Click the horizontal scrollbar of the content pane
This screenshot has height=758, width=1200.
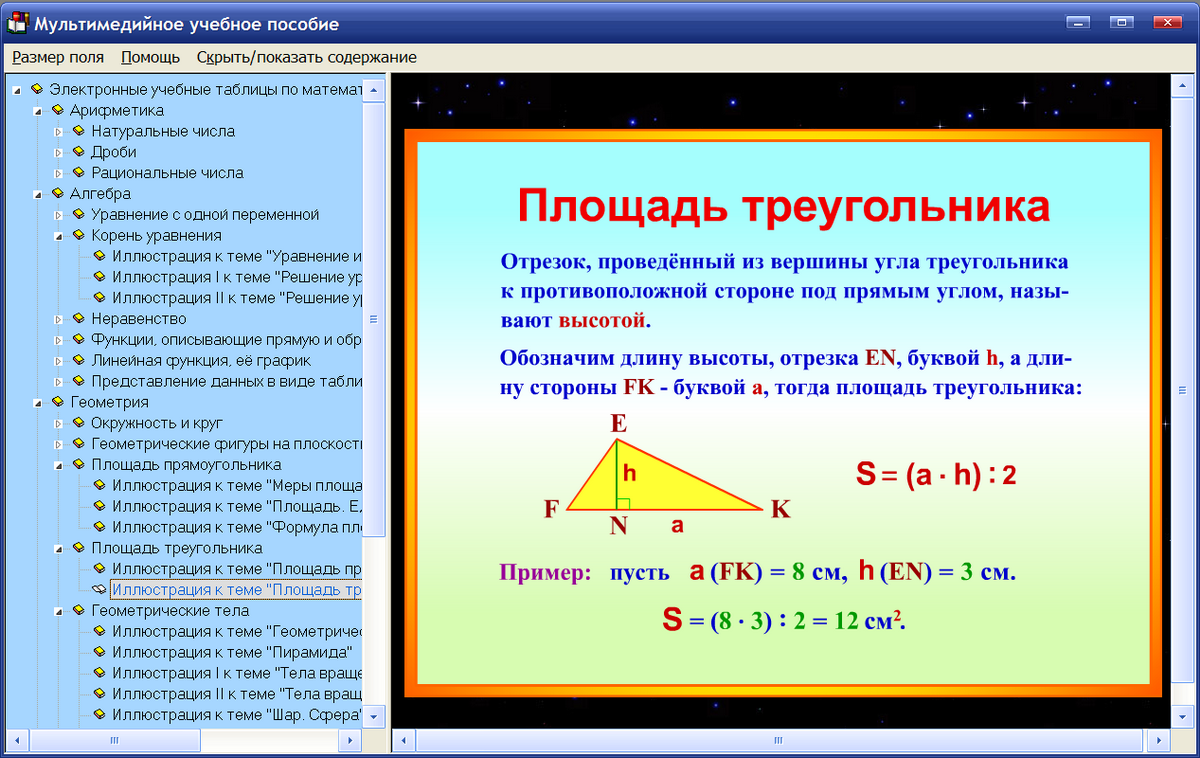coord(777,738)
